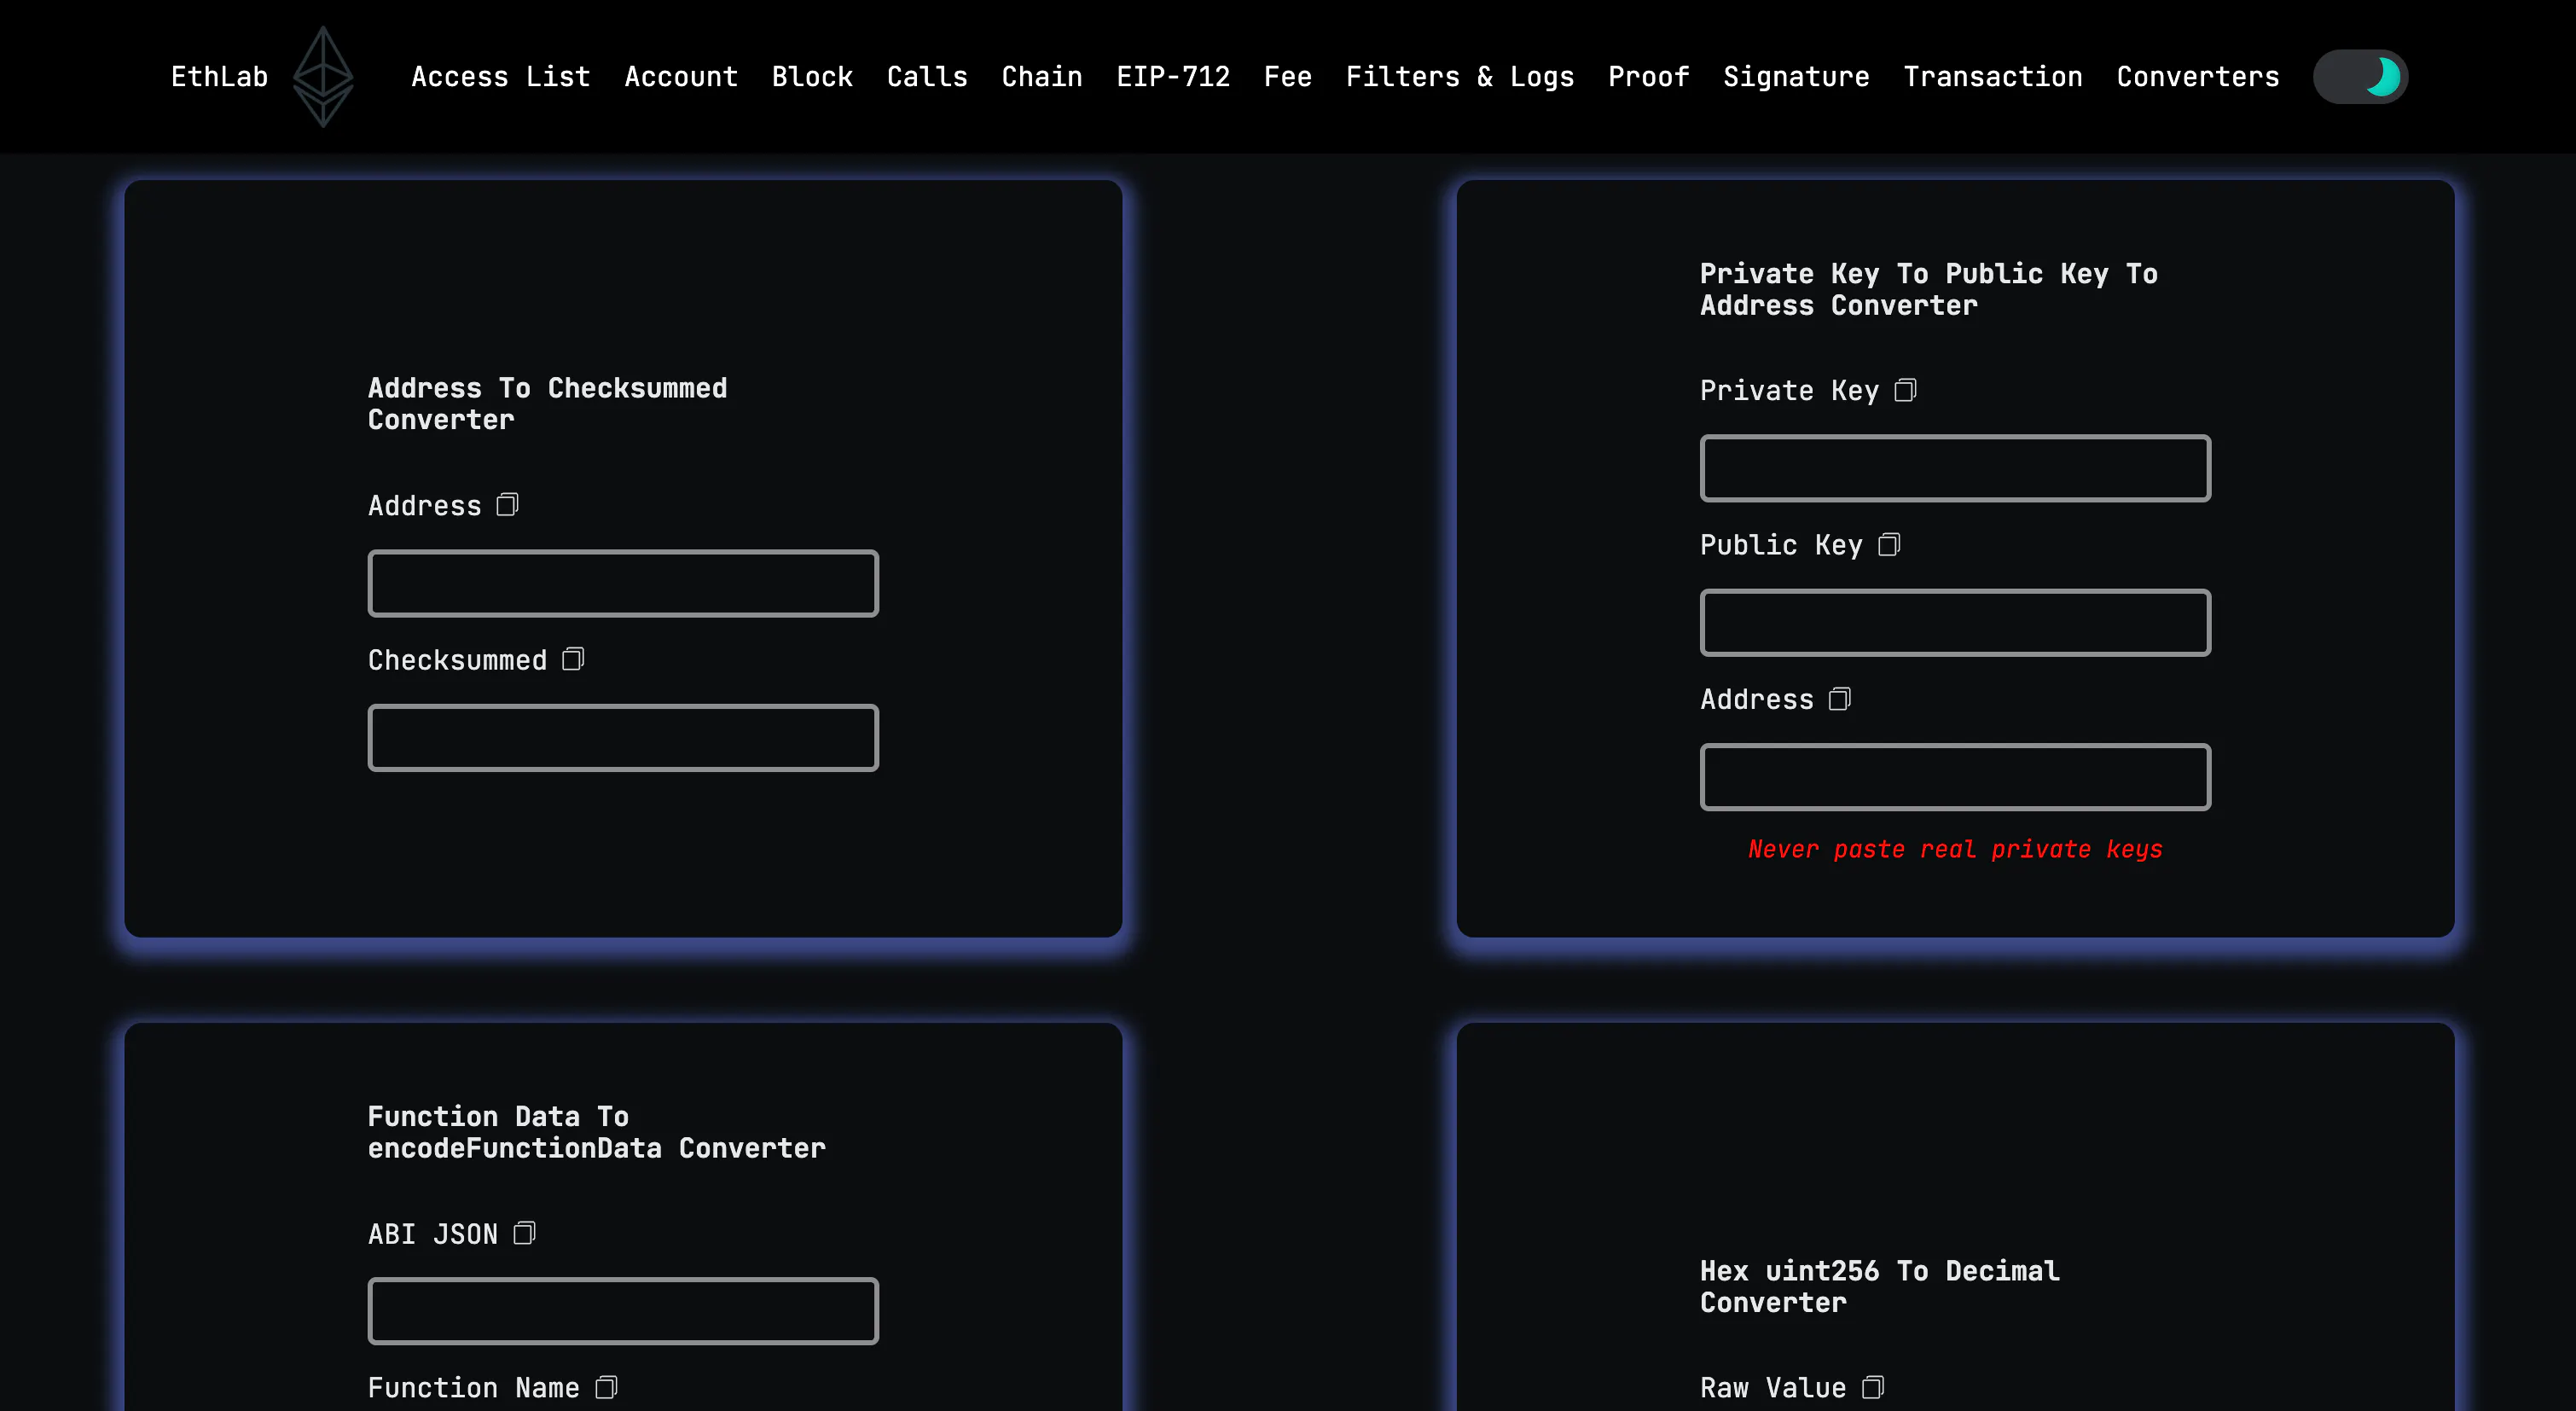Toggle the dark mode moon switch
Viewport: 2576px width, 1411px height.
click(x=2360, y=77)
